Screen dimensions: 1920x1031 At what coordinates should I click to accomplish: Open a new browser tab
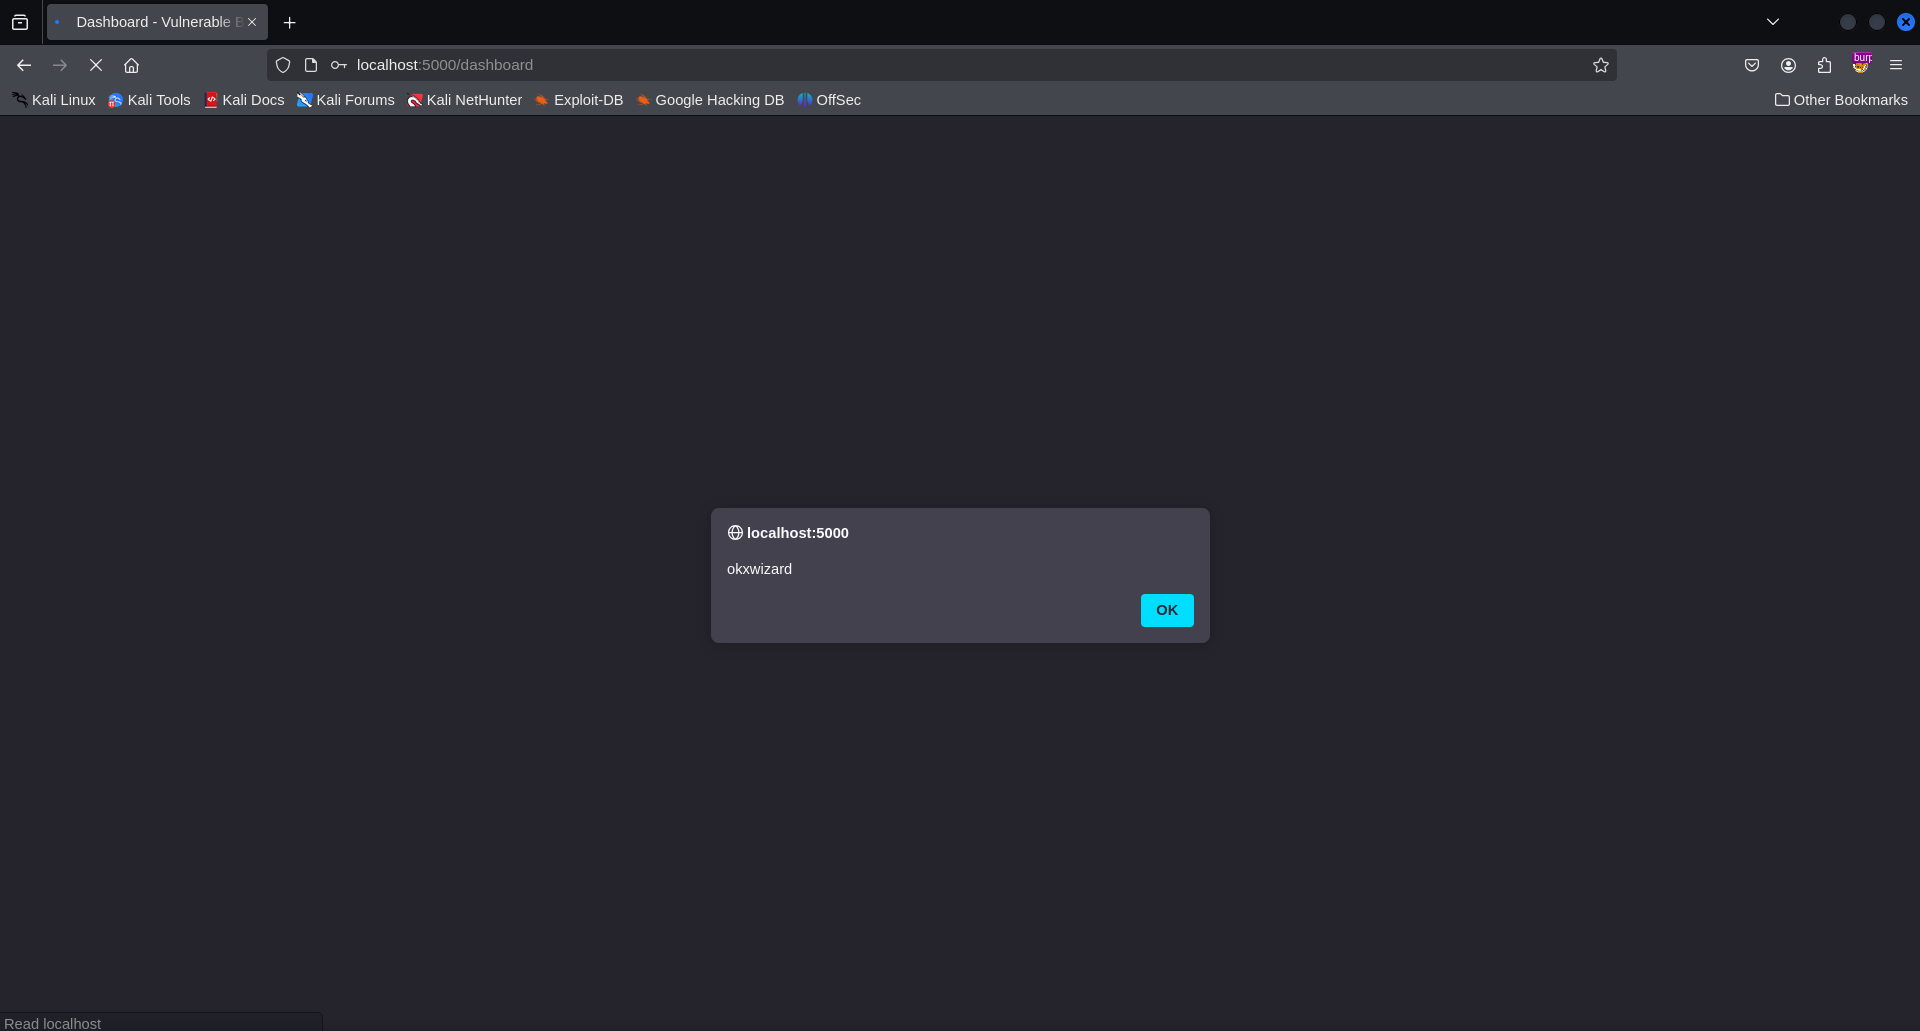point(290,22)
